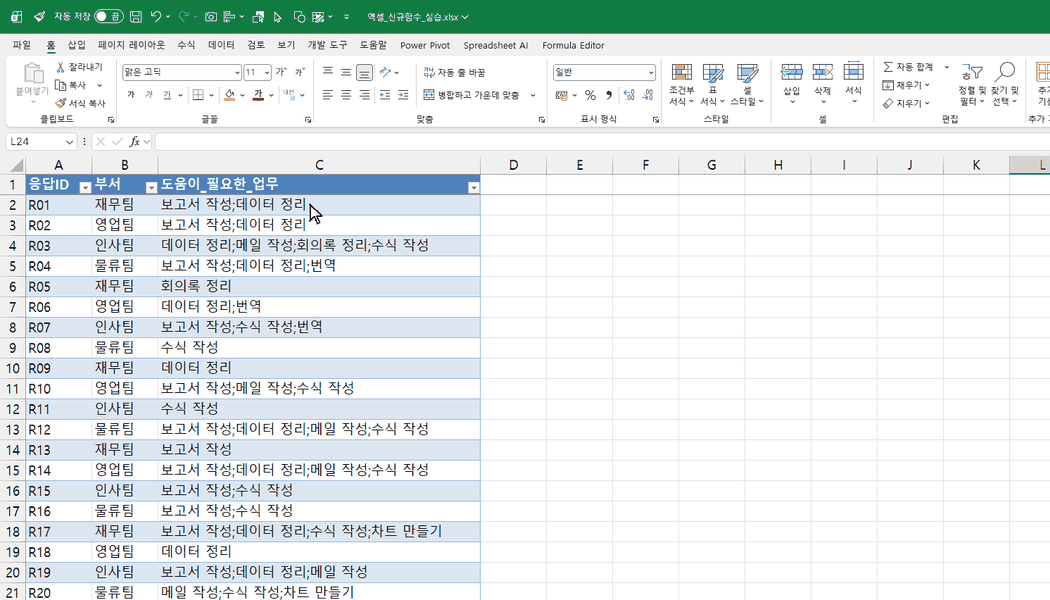
Task: Click 병합하고 가운데 맞춤 merge button
Action: (x=472, y=95)
